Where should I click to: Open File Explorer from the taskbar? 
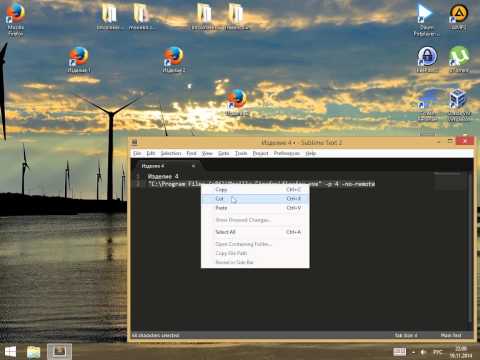(x=33, y=352)
